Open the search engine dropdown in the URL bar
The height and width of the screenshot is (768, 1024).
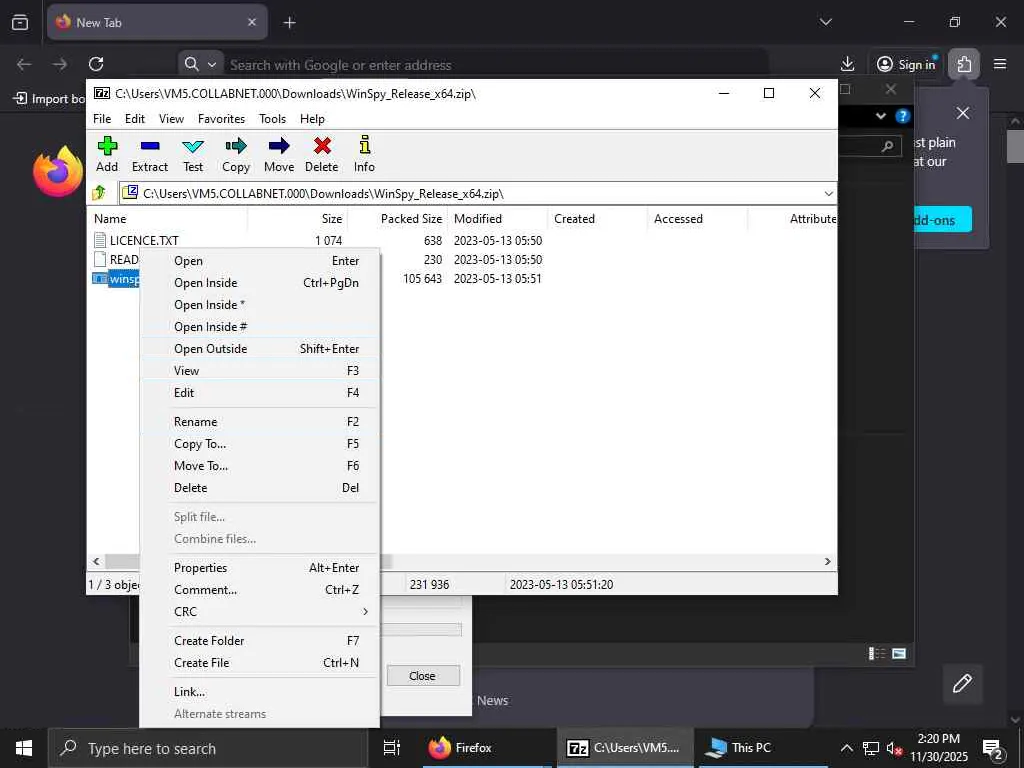(x=212, y=65)
